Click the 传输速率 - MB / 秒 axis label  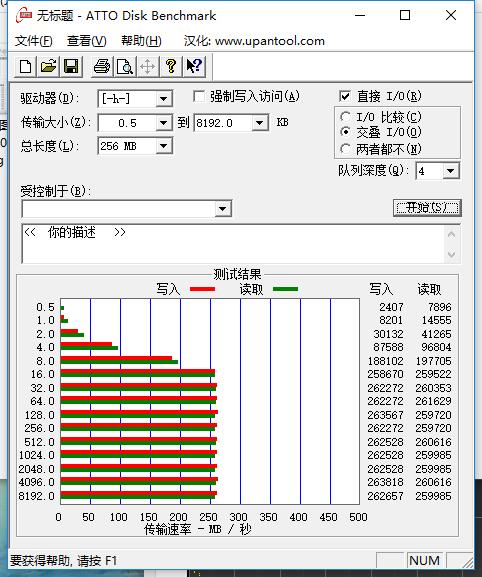click(197, 529)
